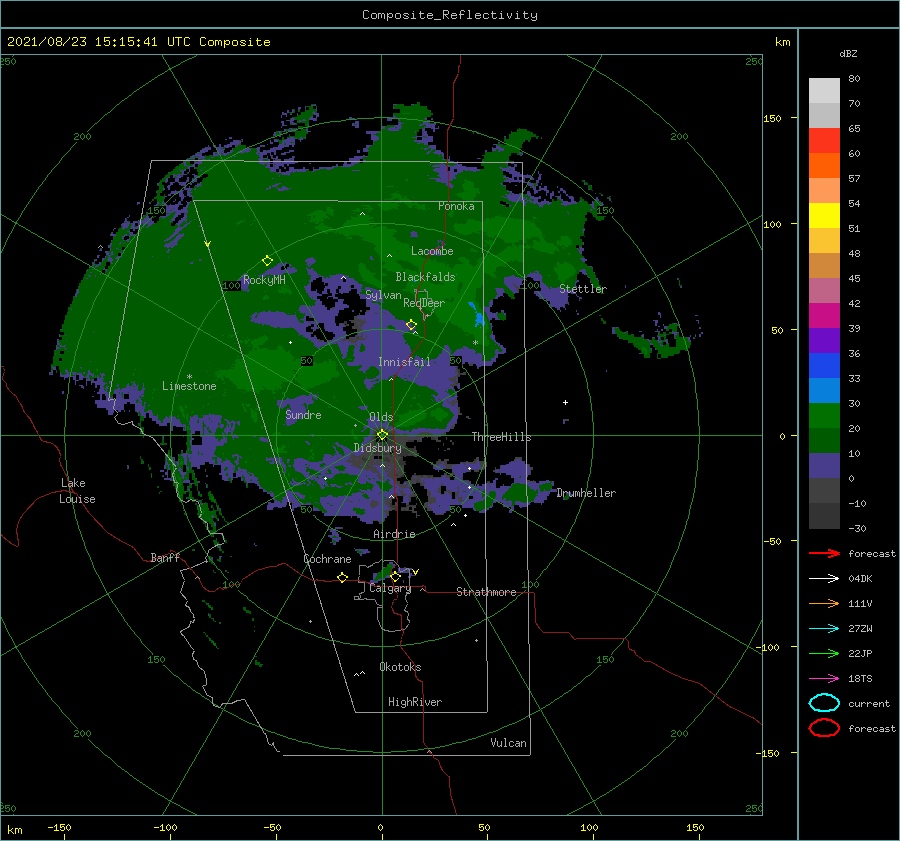Select the red 'forecast' ellipse symbol

pos(824,728)
